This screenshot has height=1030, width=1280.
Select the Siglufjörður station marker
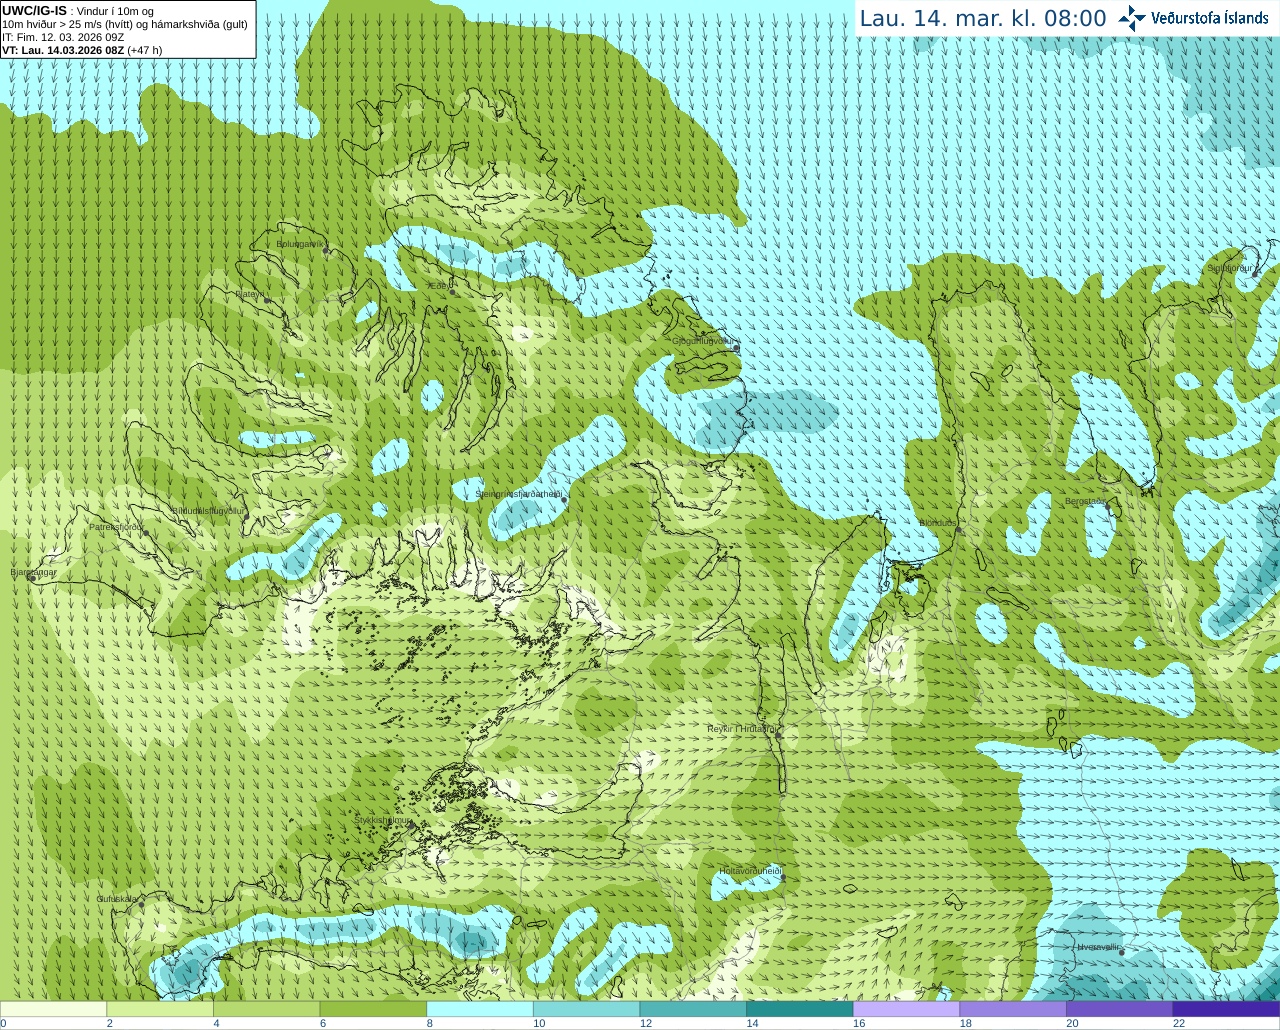(1255, 273)
